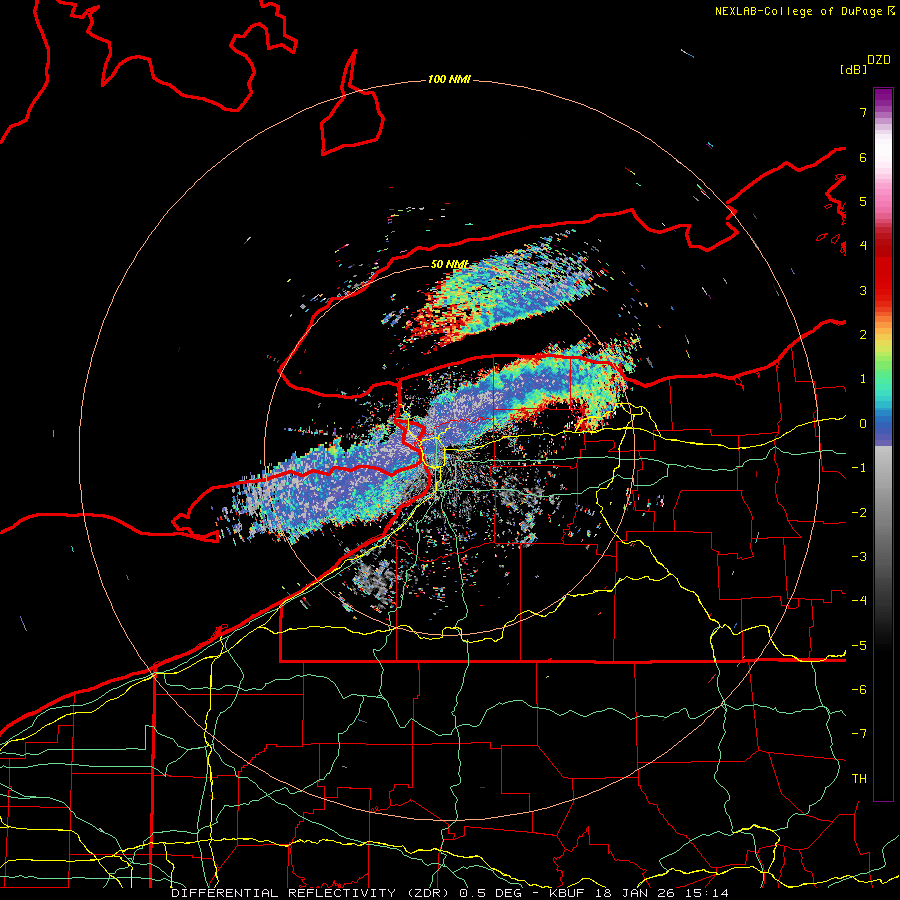Image resolution: width=900 pixels, height=900 pixels.
Task: Click the "0" scale label
Action: coord(863,424)
